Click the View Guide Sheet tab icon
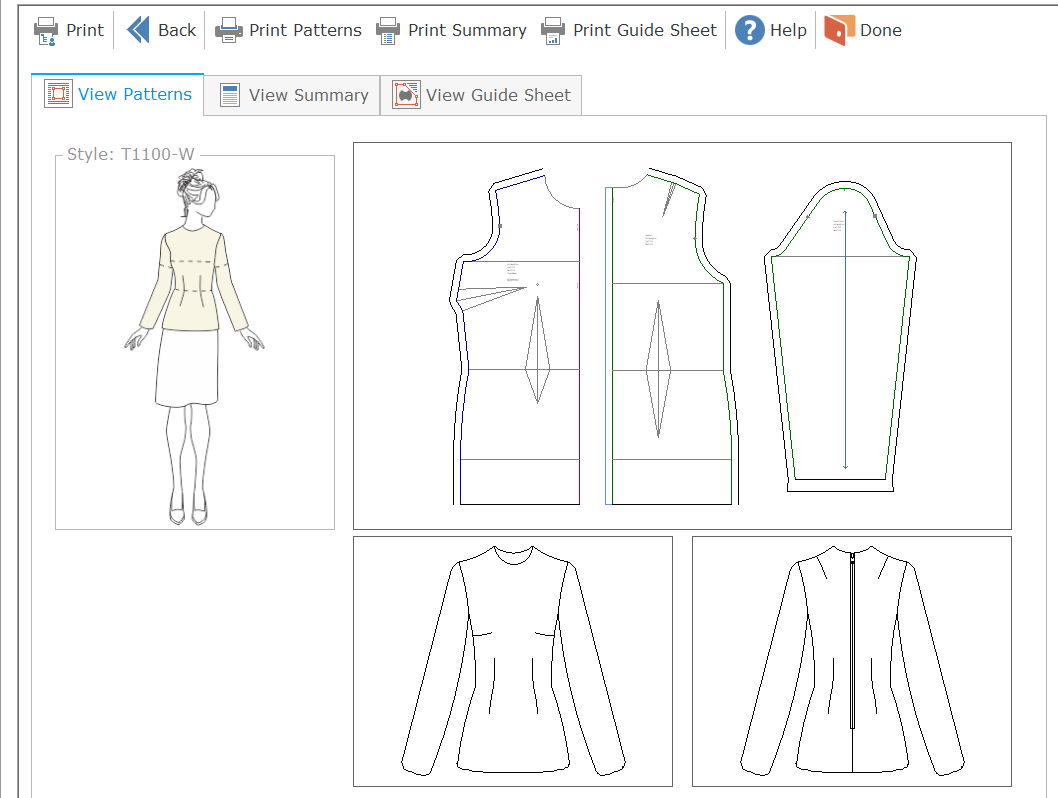This screenshot has height=798, width=1058. click(x=406, y=95)
